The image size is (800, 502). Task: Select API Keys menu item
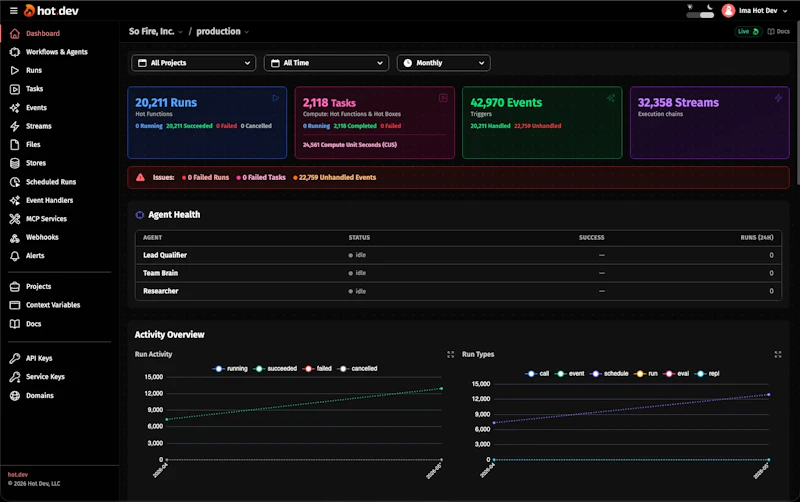(39, 358)
